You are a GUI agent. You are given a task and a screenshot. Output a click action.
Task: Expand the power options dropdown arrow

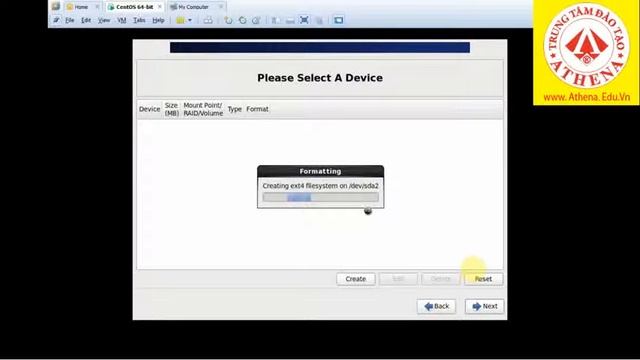tap(190, 20)
